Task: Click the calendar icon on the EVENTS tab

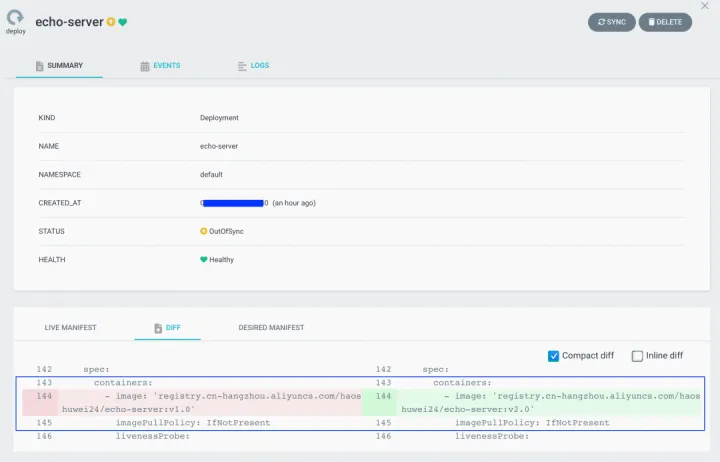Action: pos(145,66)
